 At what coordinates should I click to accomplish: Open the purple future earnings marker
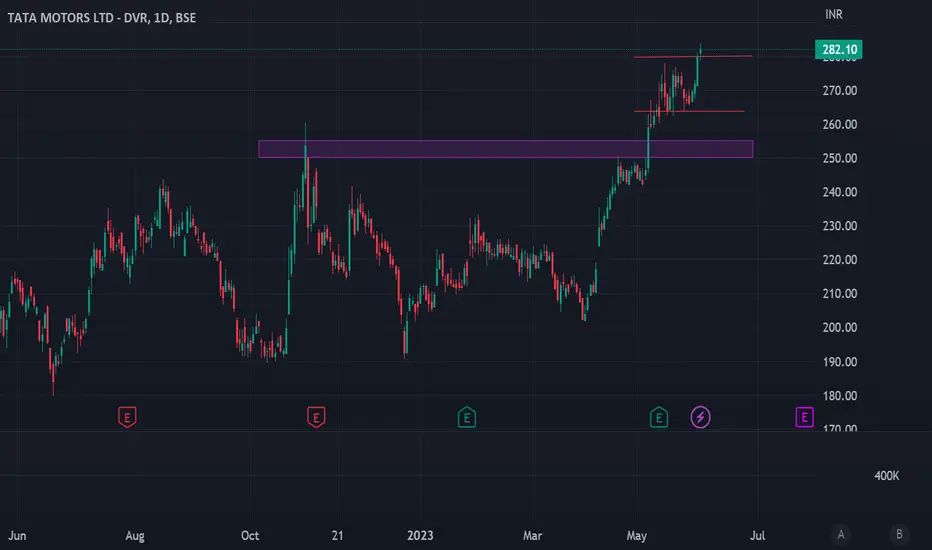(x=804, y=417)
